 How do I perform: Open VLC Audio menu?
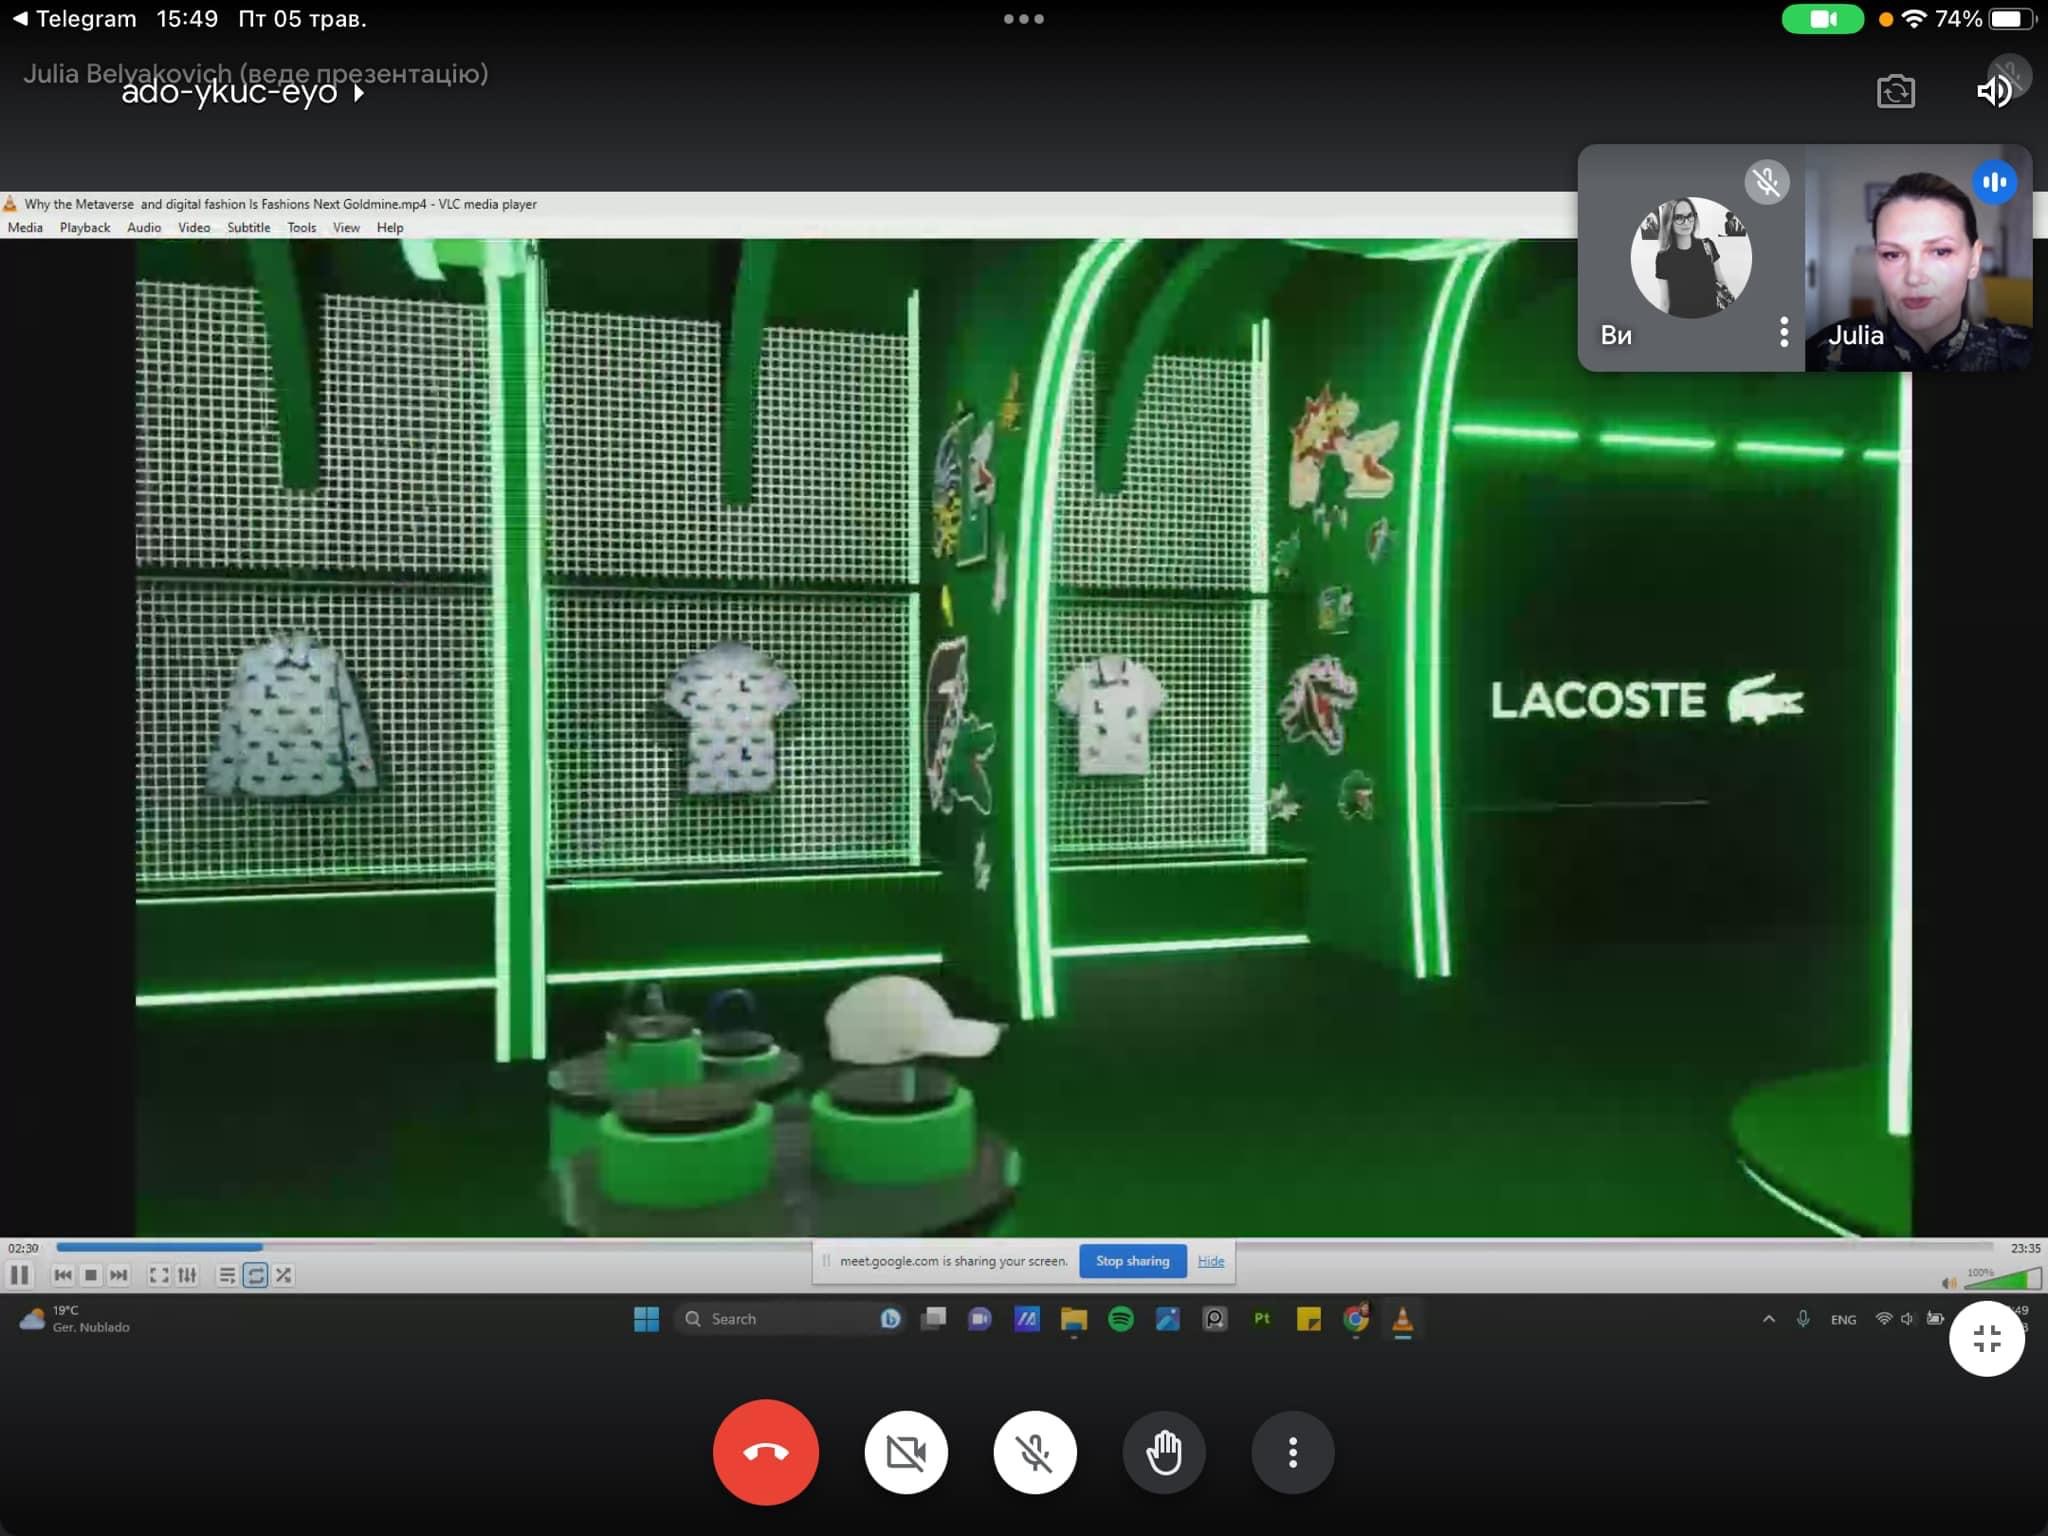pos(144,227)
